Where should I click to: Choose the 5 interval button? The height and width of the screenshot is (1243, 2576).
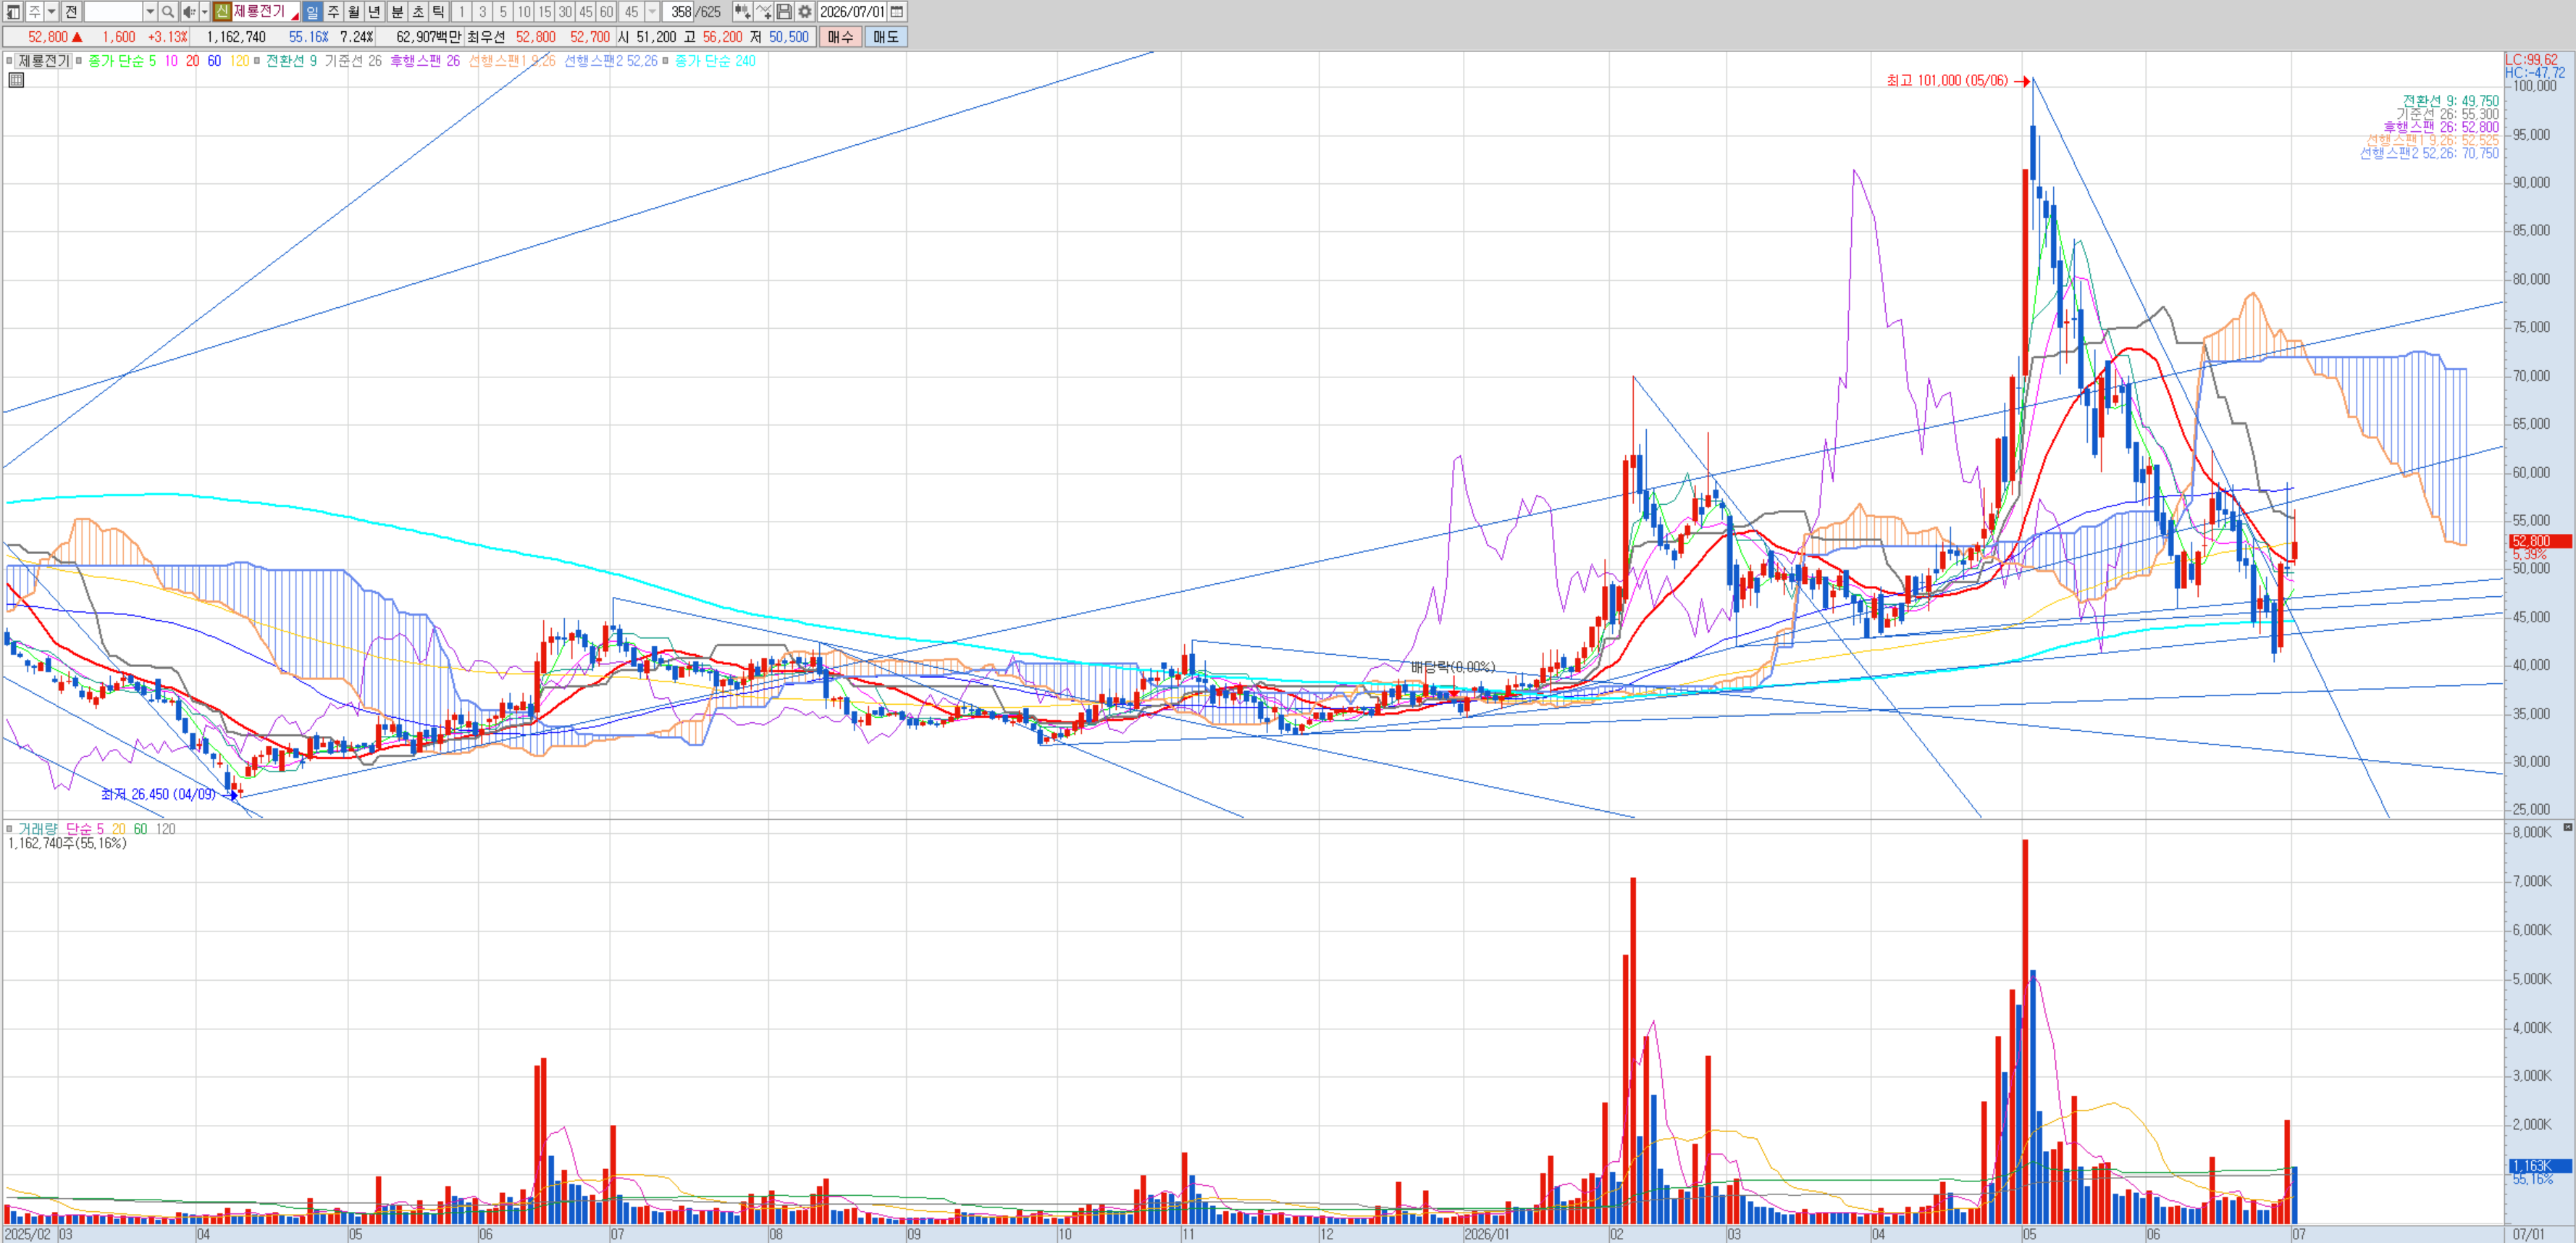pos(503,12)
